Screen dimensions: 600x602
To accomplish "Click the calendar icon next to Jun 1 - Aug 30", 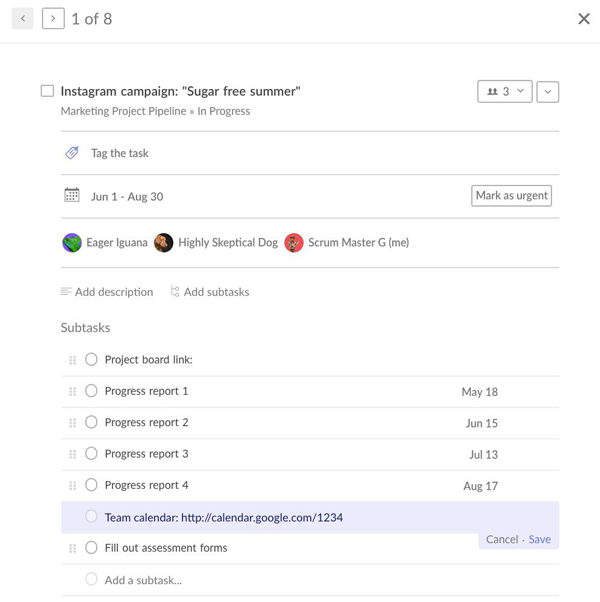I will [72, 196].
